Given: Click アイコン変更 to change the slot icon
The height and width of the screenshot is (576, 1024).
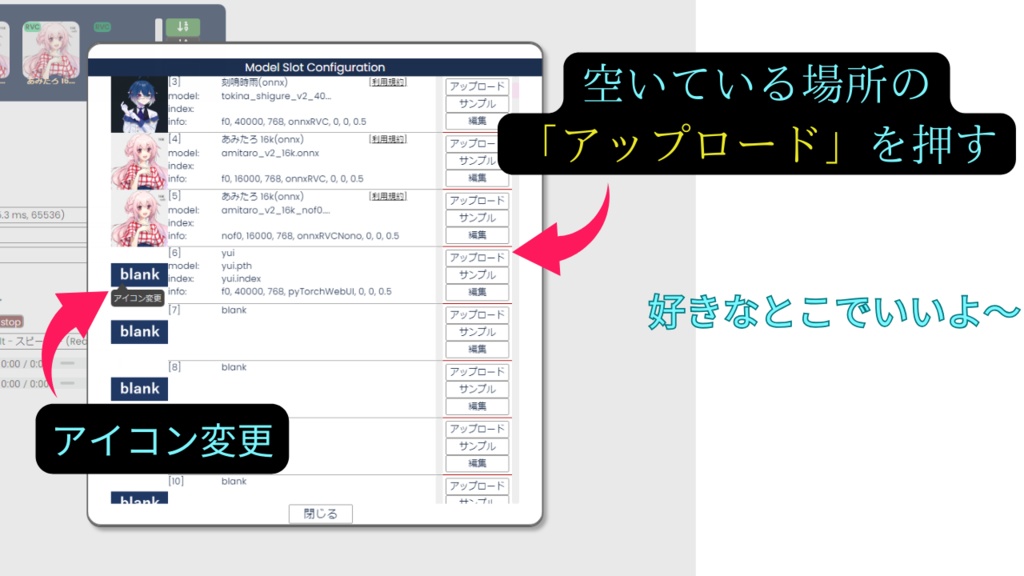Looking at the screenshot, I should (138, 296).
